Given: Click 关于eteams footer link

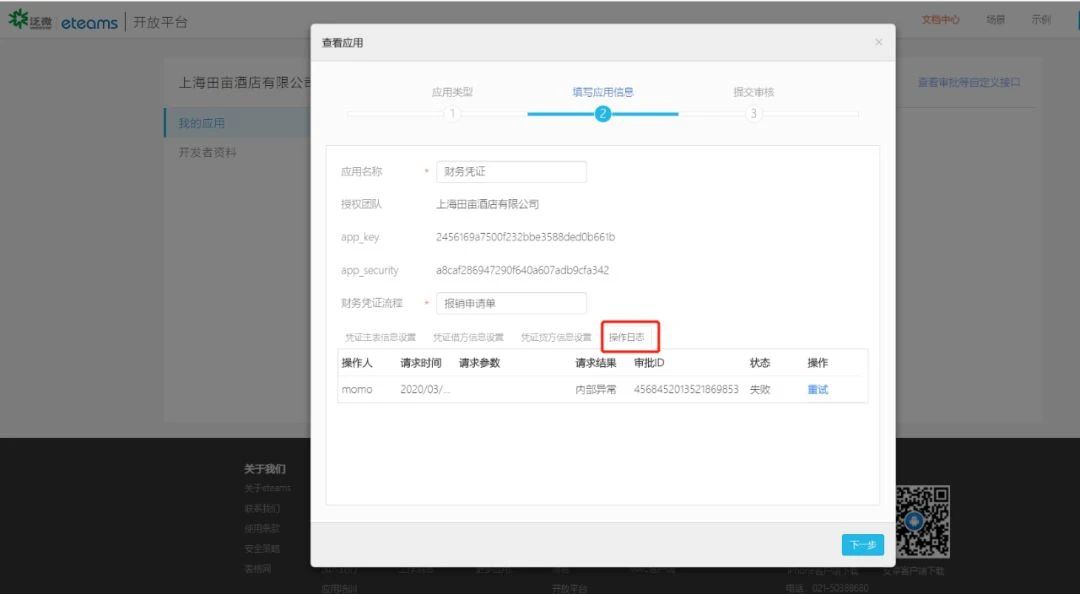Looking at the screenshot, I should (x=267, y=488).
